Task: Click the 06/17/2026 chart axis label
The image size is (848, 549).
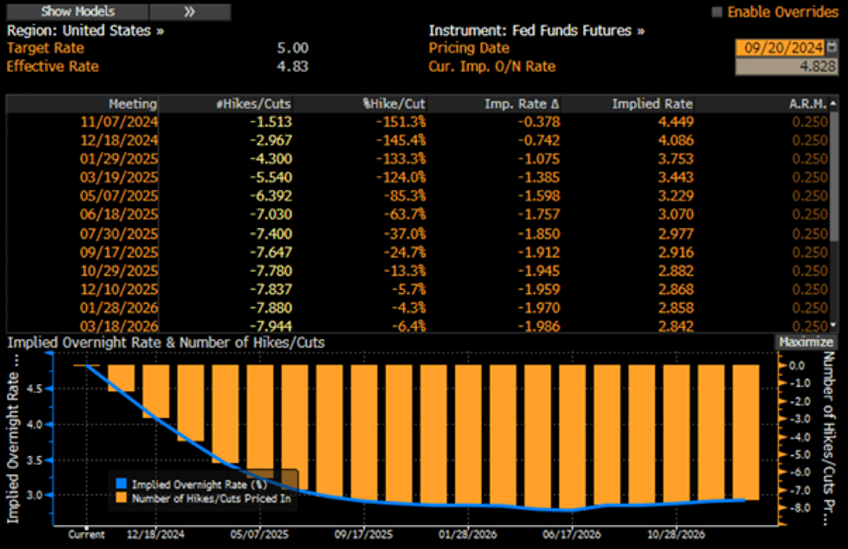Action: point(571,534)
